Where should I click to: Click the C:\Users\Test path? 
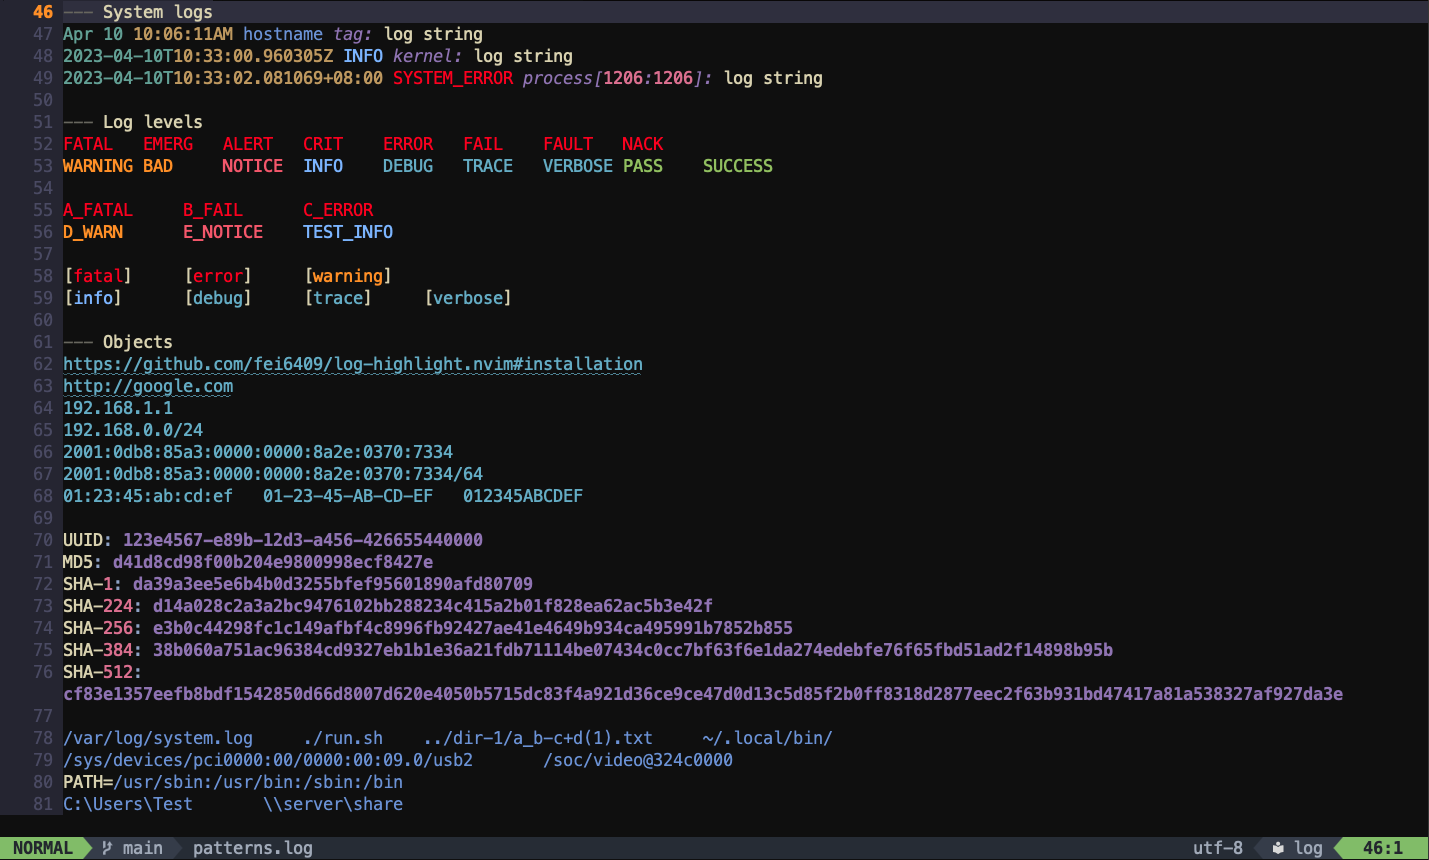(128, 804)
